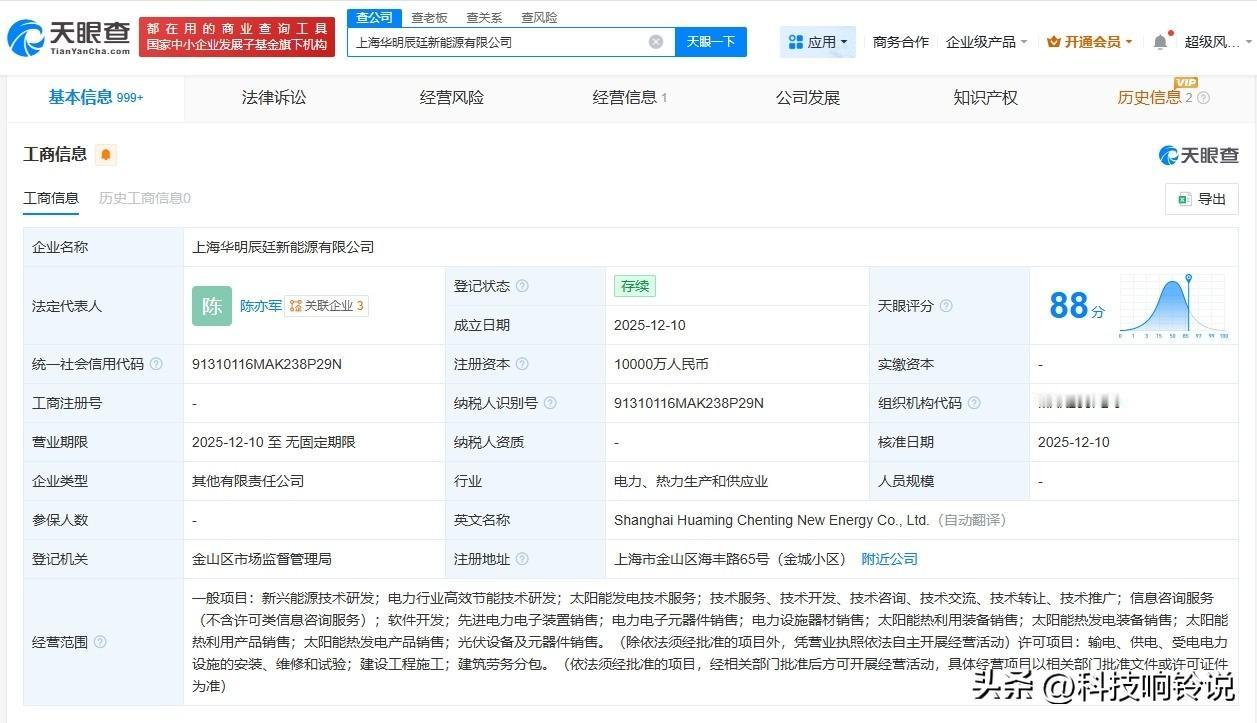Click help icon next to 组织机构代码

(974, 403)
